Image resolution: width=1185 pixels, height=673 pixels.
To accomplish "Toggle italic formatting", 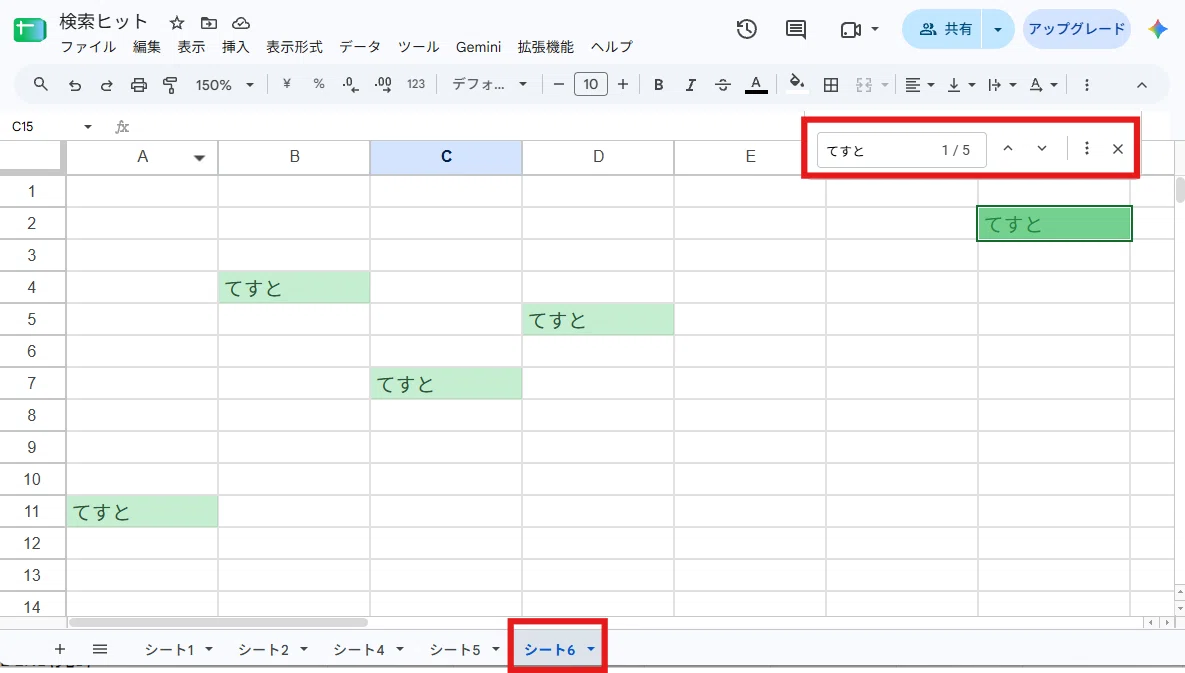I will 690,85.
